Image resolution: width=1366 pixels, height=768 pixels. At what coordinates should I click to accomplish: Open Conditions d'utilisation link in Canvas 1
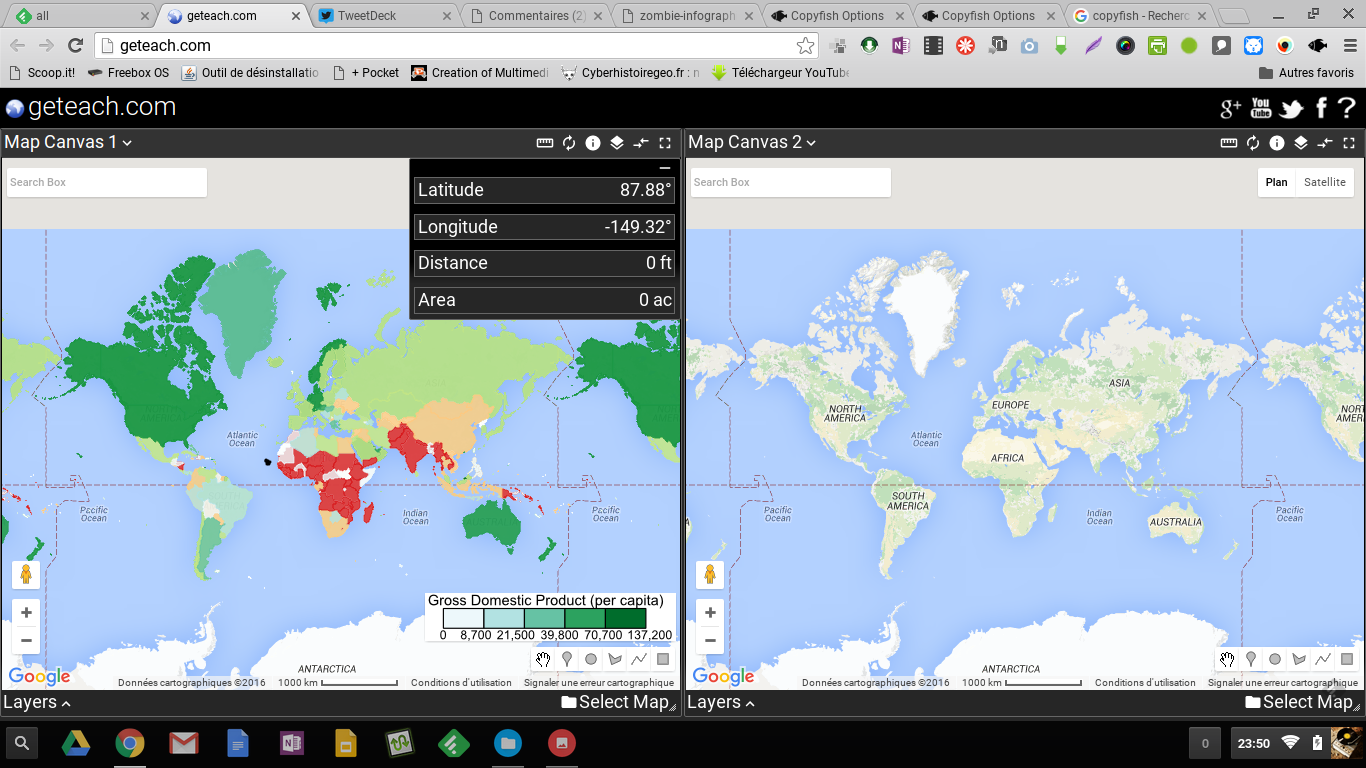461,683
